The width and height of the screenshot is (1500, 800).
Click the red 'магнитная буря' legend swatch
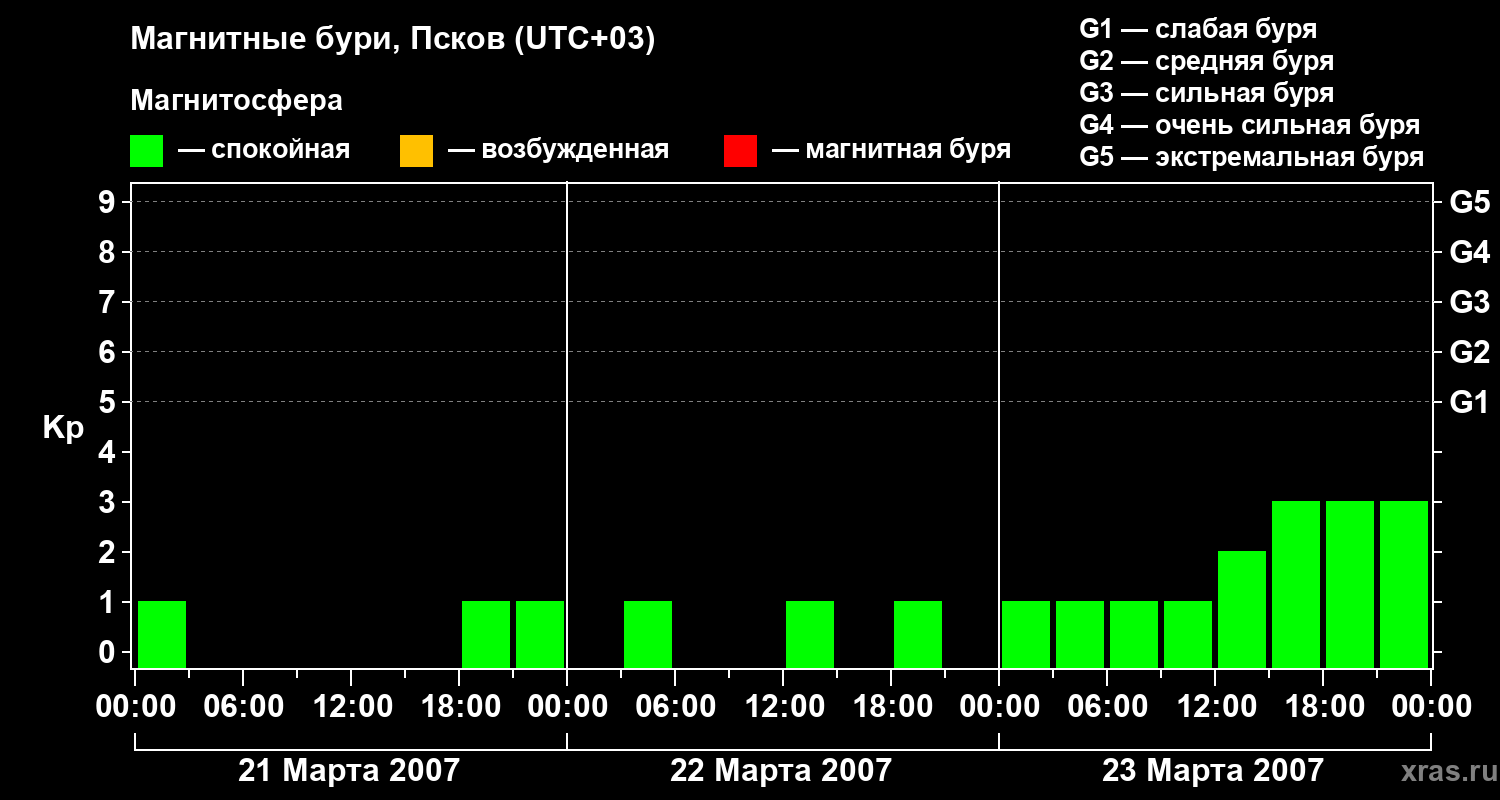(x=740, y=151)
